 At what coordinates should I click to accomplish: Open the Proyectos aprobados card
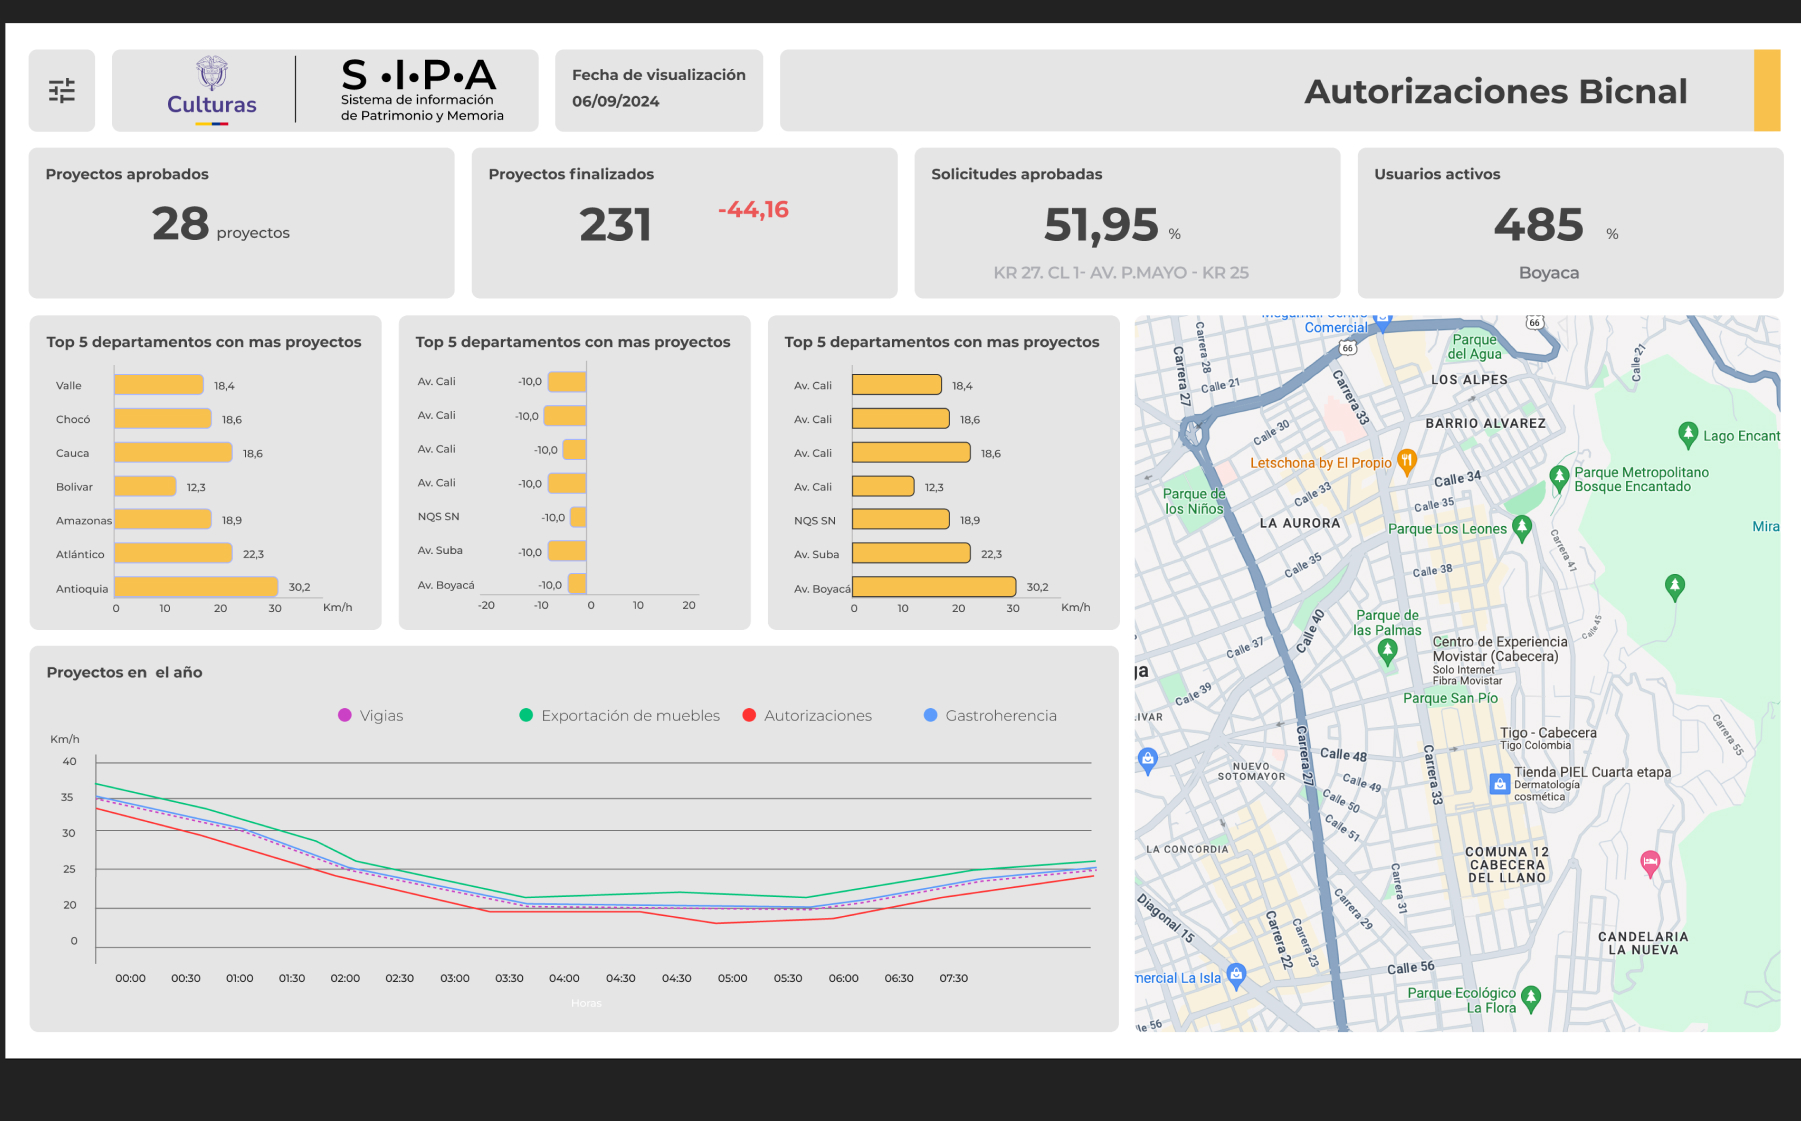tap(241, 223)
